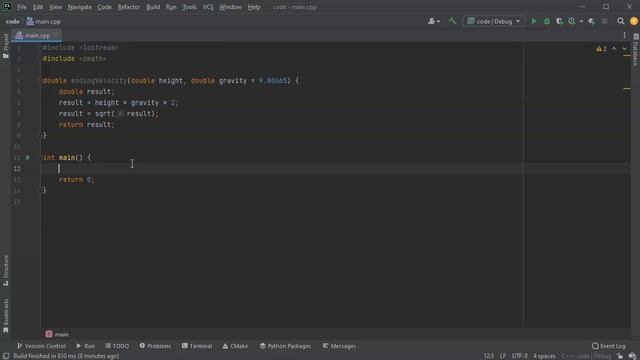Open the Structure tool window sidebar
640x360 pixels.
5,270
